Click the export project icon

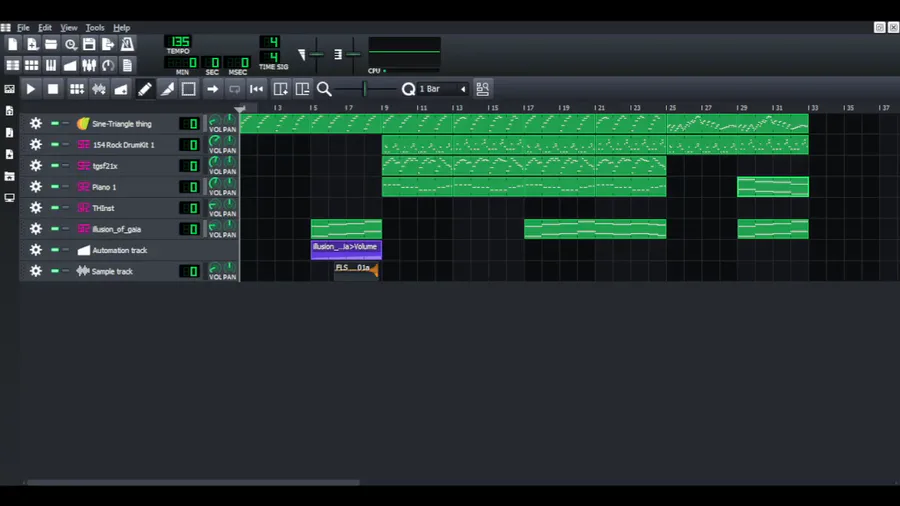[x=108, y=44]
